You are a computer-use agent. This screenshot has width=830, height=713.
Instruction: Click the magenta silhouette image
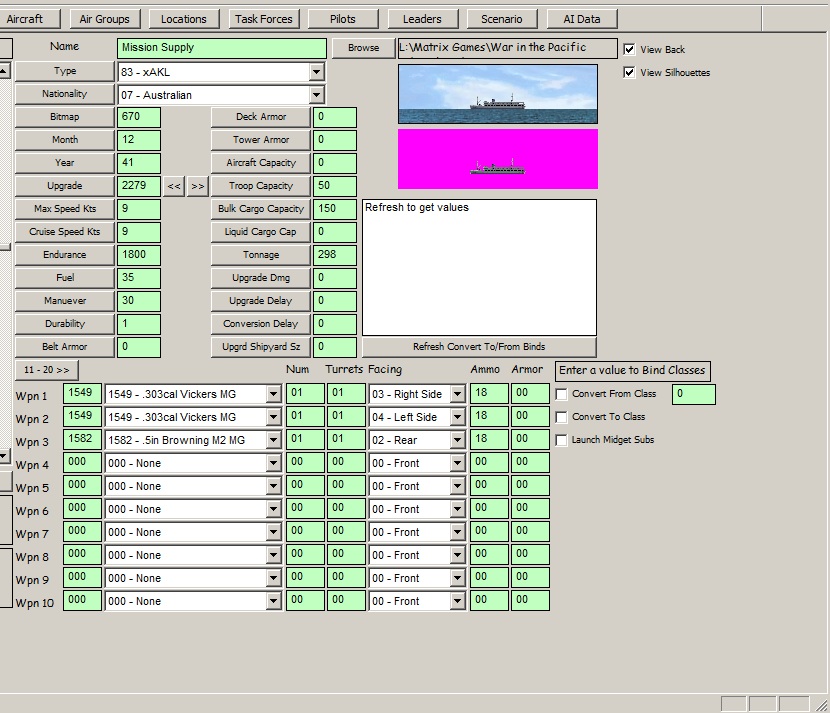tap(498, 159)
